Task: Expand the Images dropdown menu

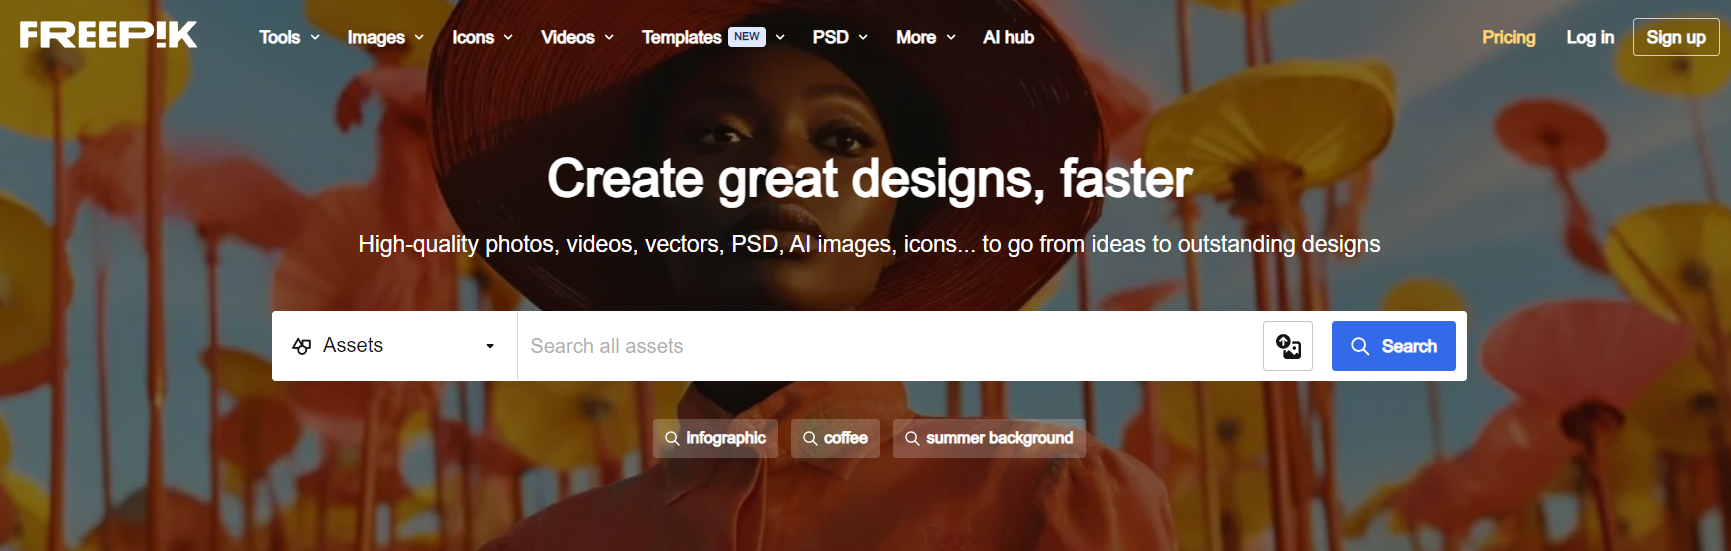Action: pos(385,37)
